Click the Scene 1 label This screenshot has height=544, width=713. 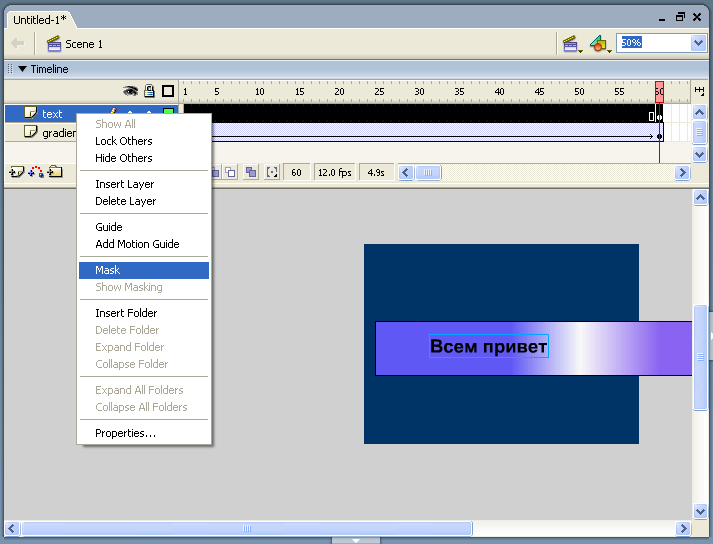[84, 44]
